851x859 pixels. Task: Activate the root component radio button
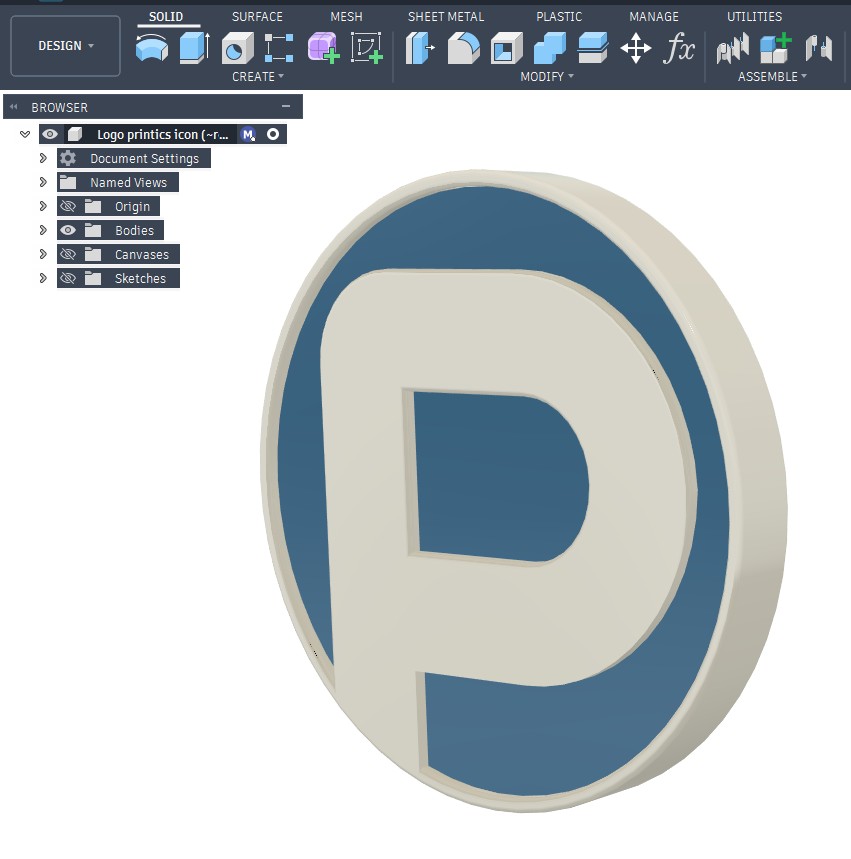273,134
